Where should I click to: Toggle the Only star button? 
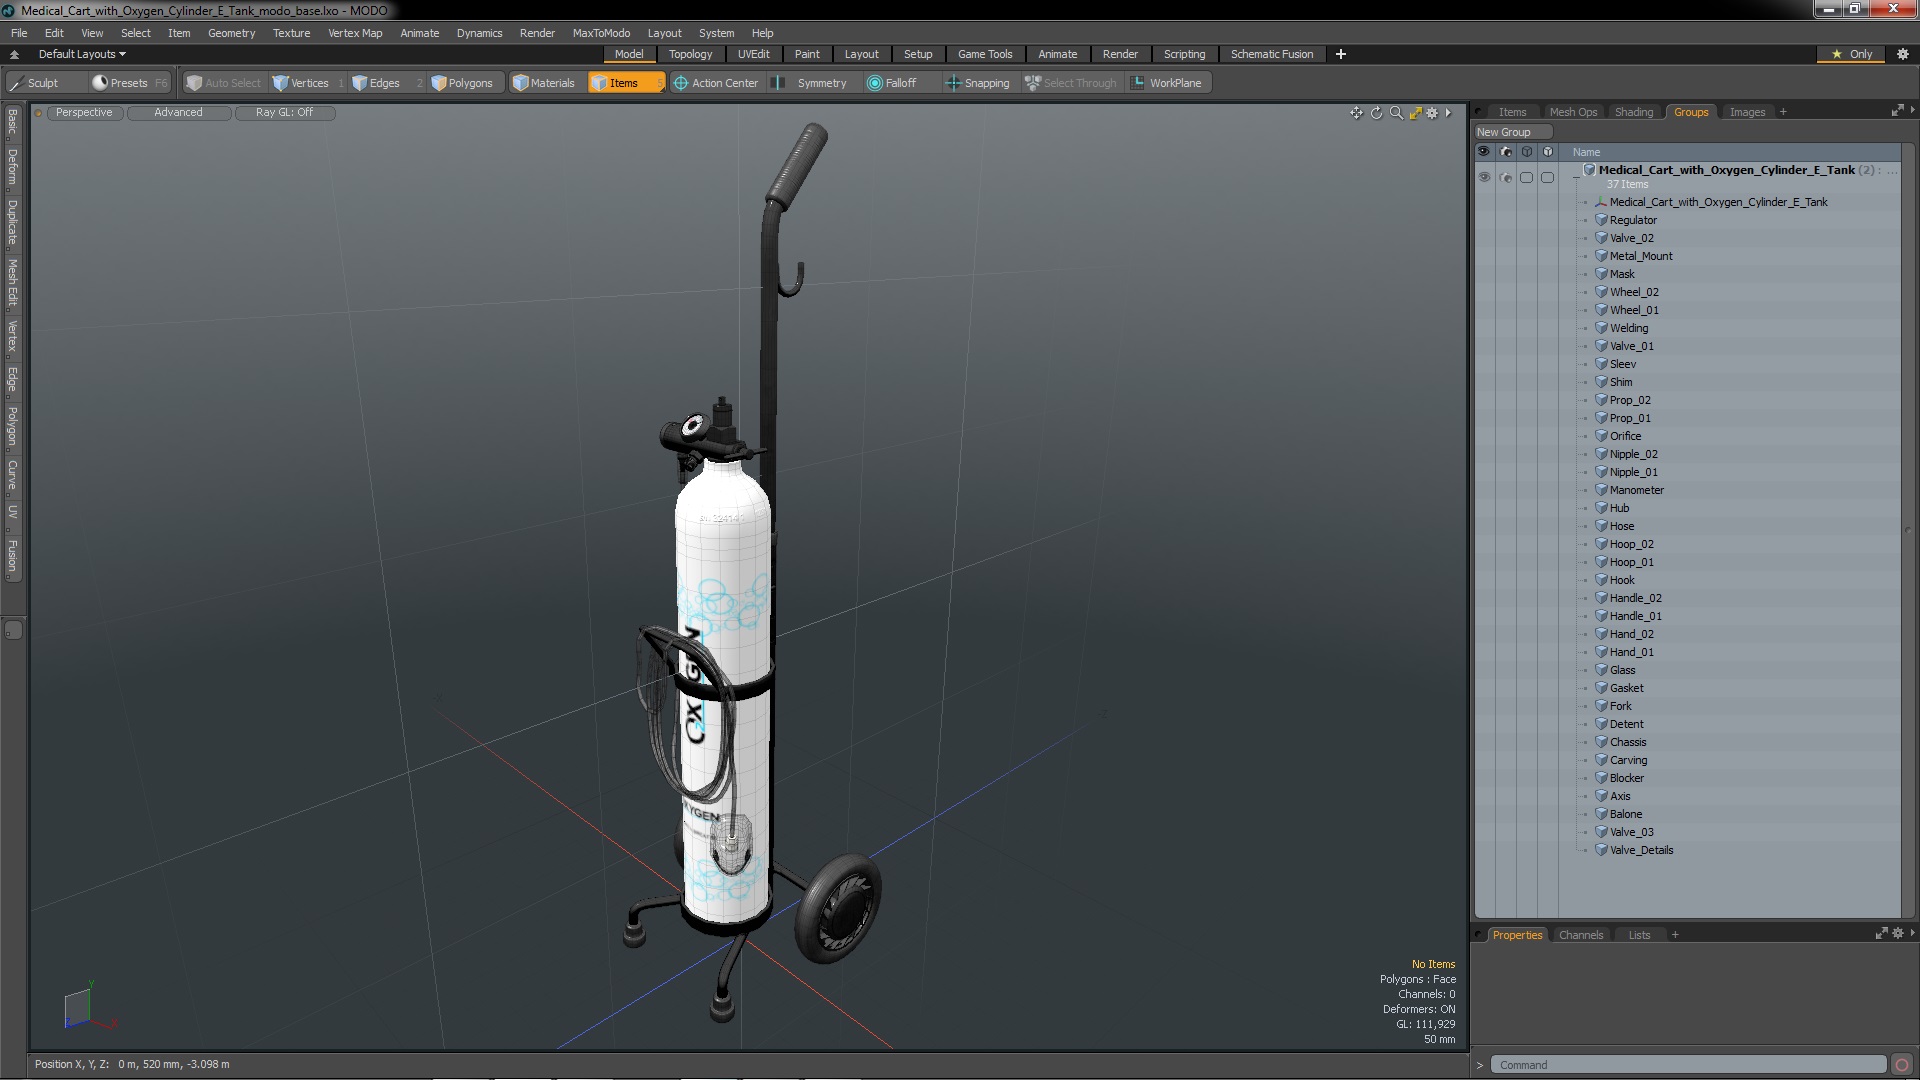point(1851,54)
